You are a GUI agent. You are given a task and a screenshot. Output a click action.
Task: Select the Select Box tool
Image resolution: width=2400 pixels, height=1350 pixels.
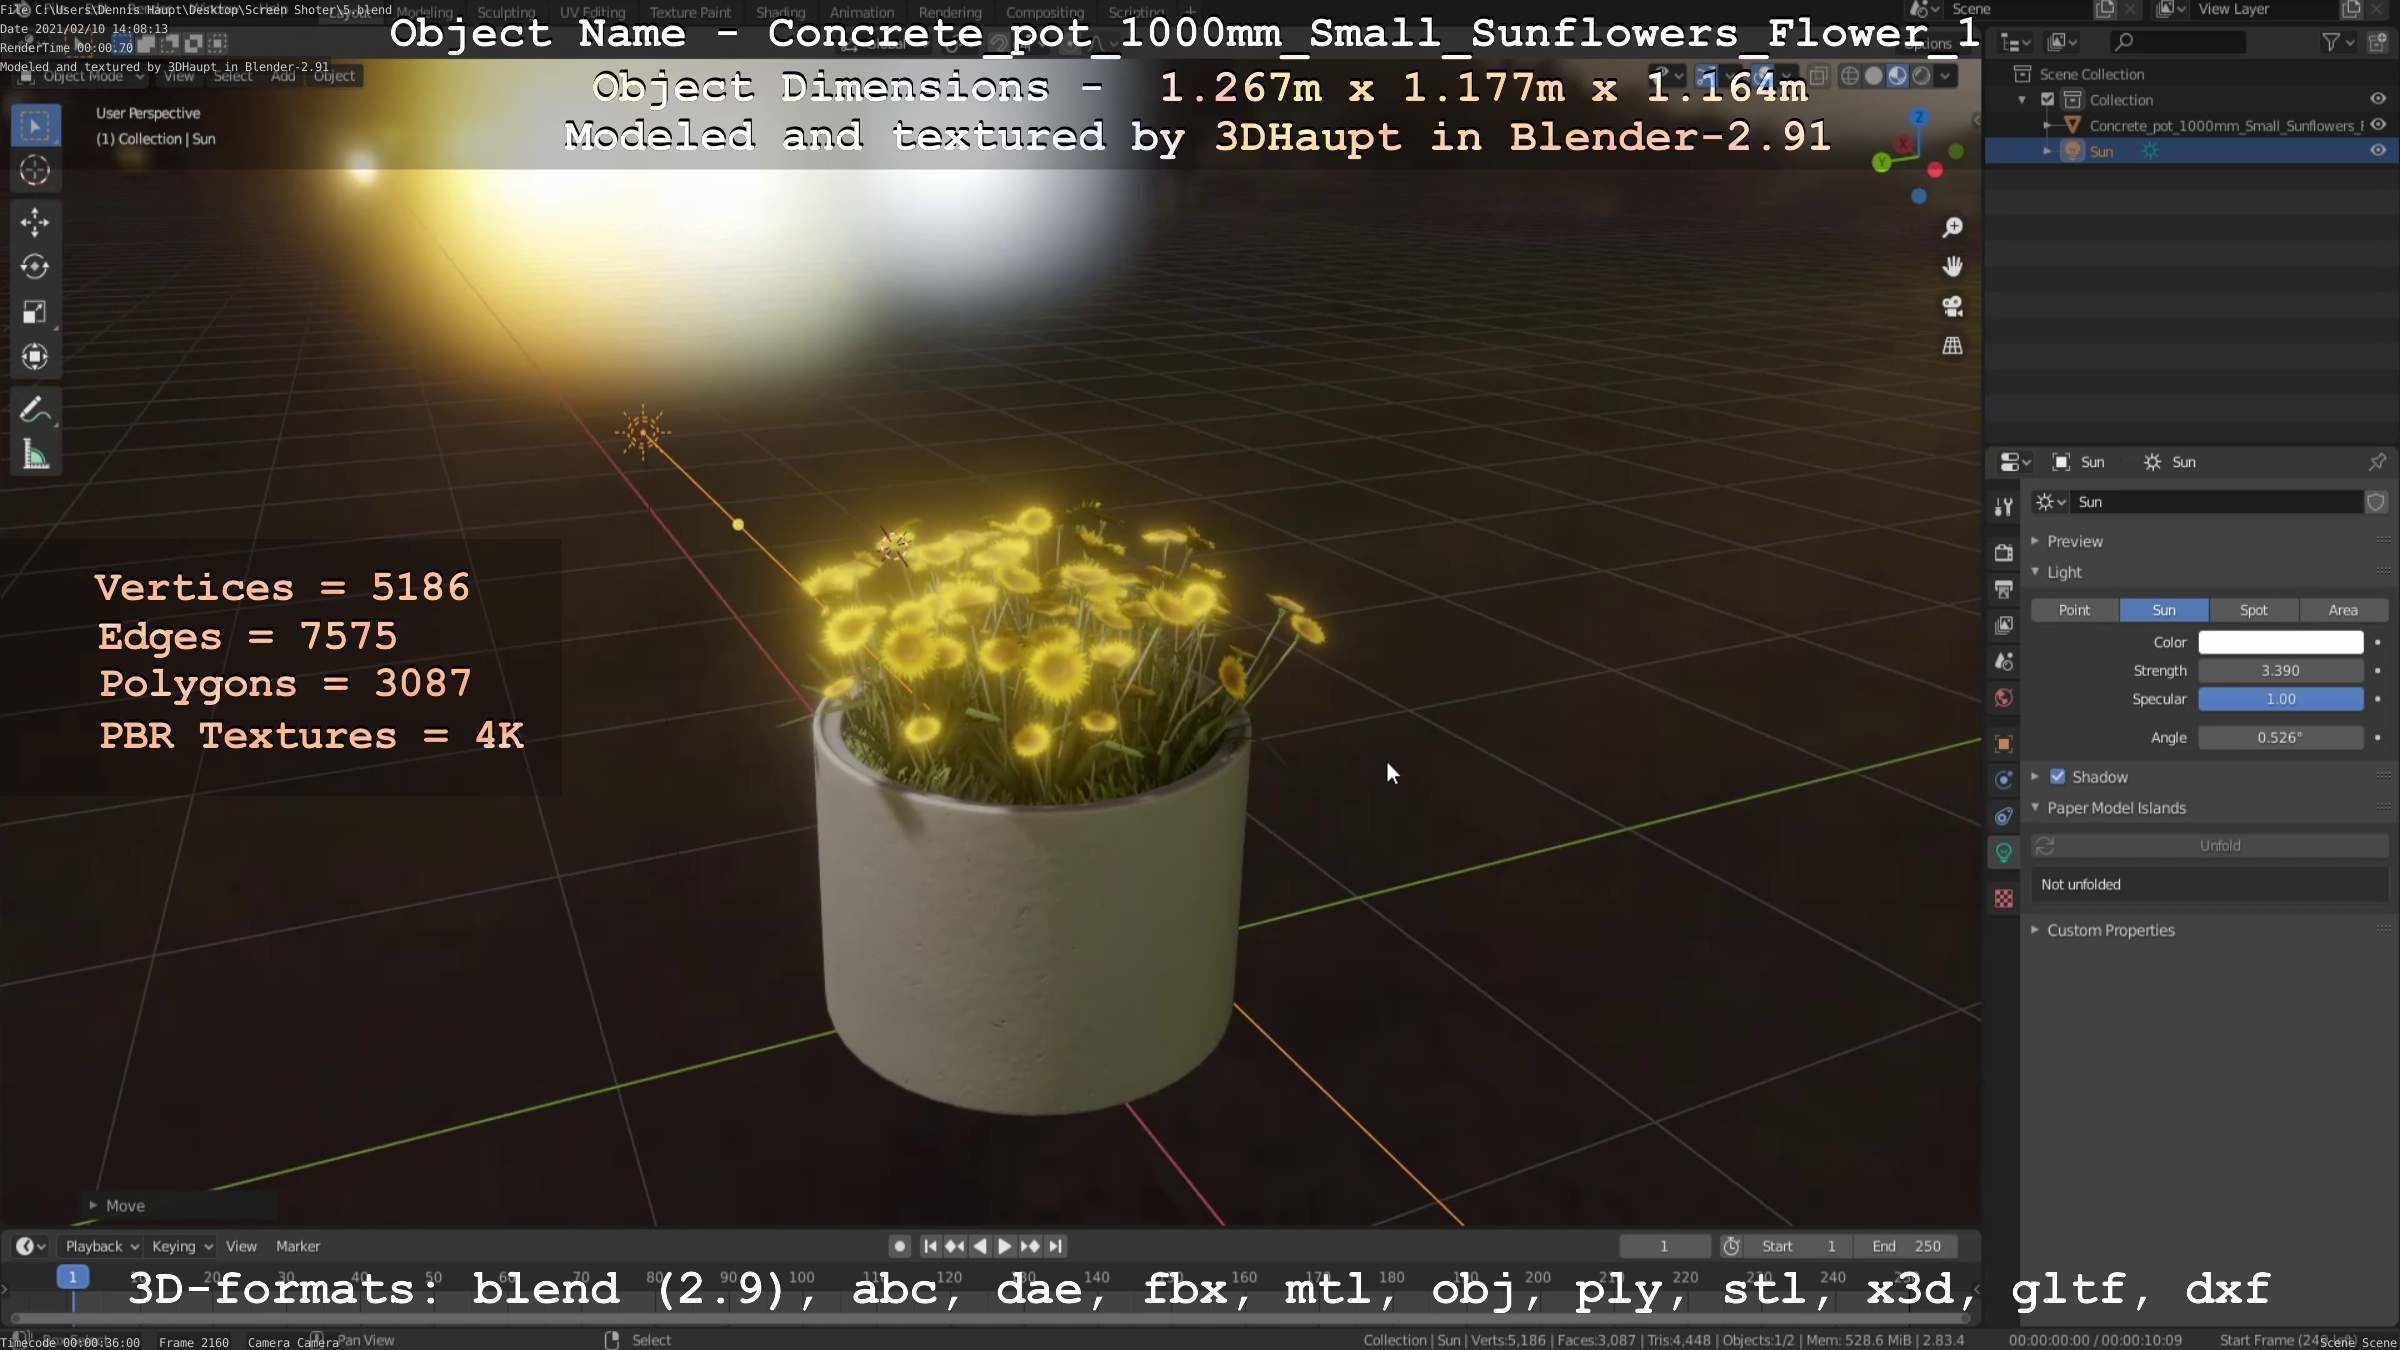pos(35,126)
